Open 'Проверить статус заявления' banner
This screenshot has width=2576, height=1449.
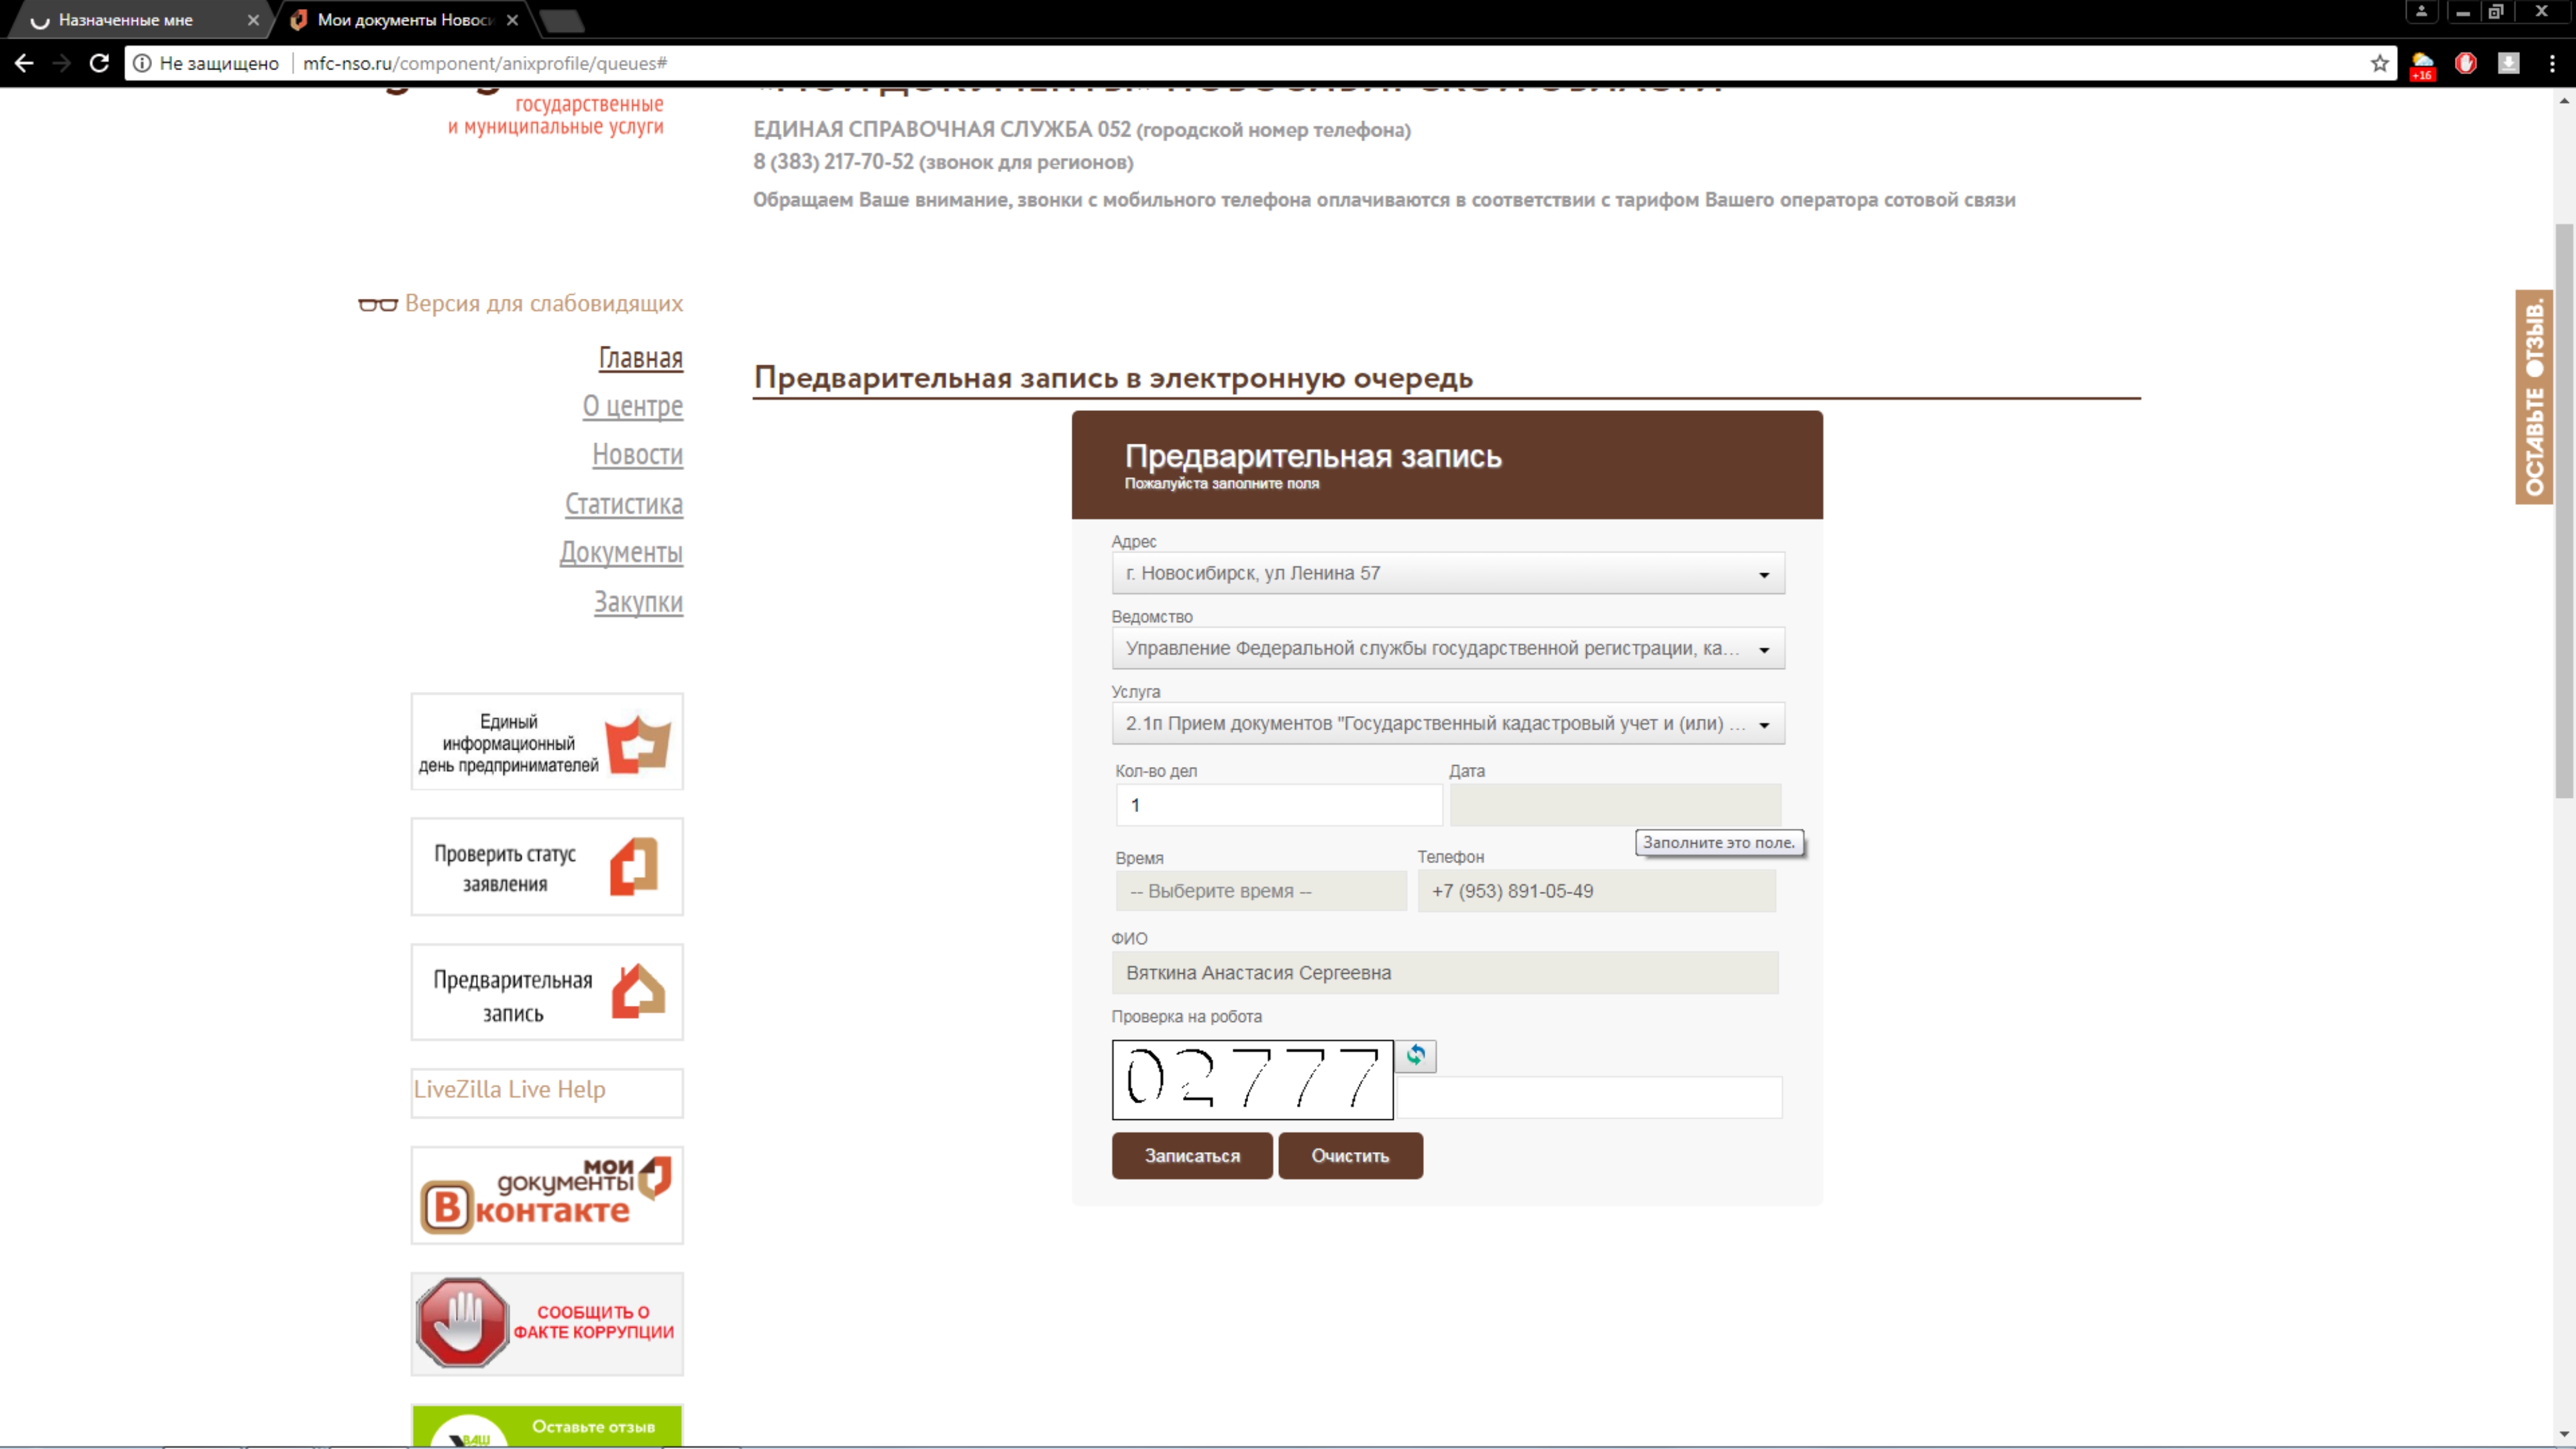pos(547,867)
